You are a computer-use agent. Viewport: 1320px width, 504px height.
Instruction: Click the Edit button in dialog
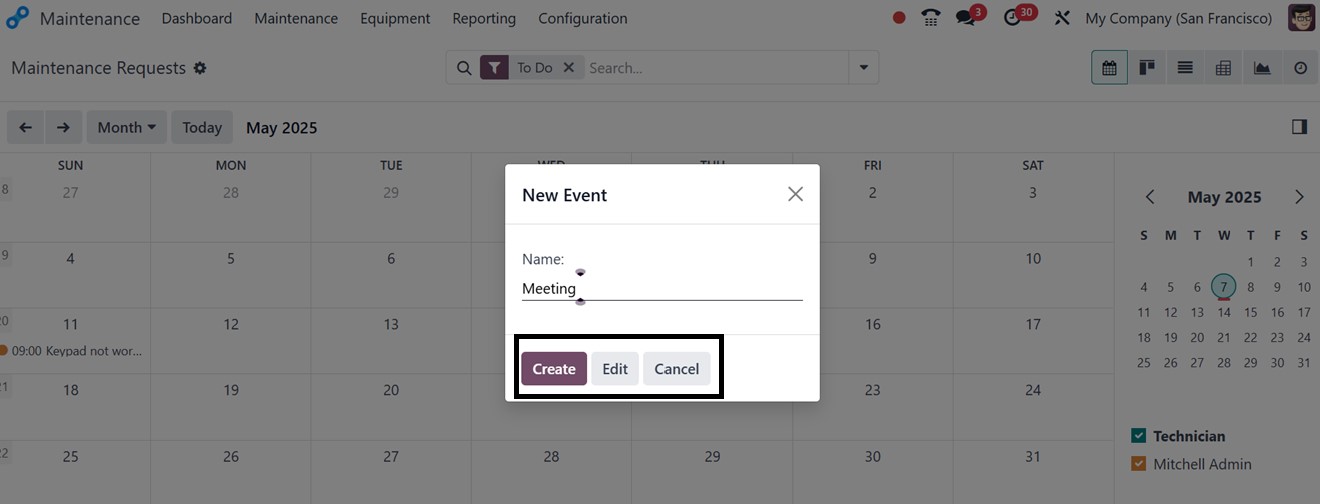click(615, 369)
